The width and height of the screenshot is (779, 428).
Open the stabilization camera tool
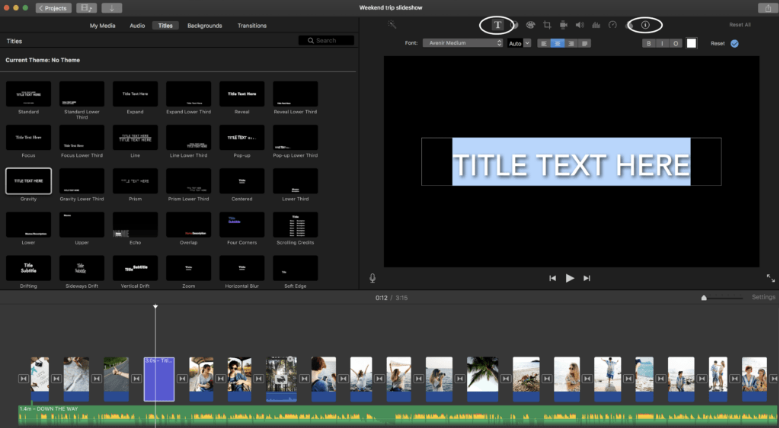pos(563,25)
